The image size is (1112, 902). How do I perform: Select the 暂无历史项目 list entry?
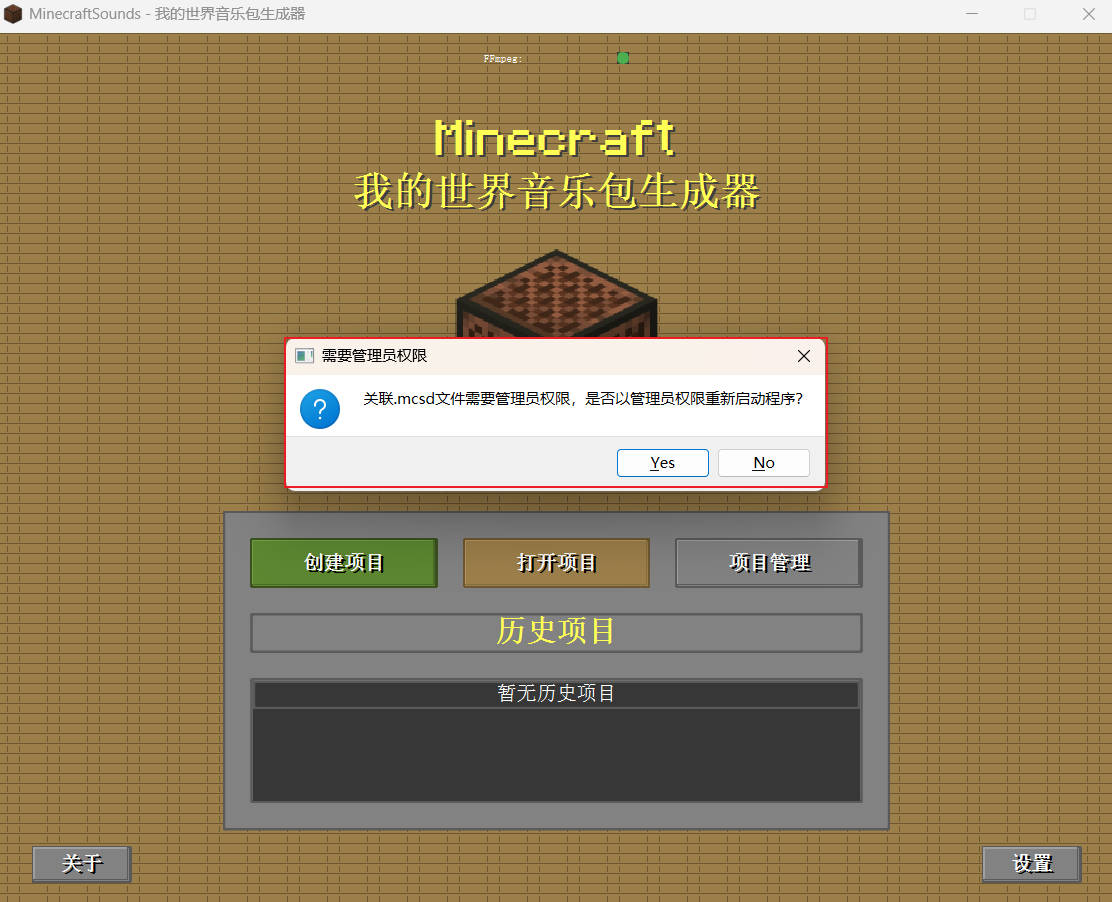tap(556, 693)
